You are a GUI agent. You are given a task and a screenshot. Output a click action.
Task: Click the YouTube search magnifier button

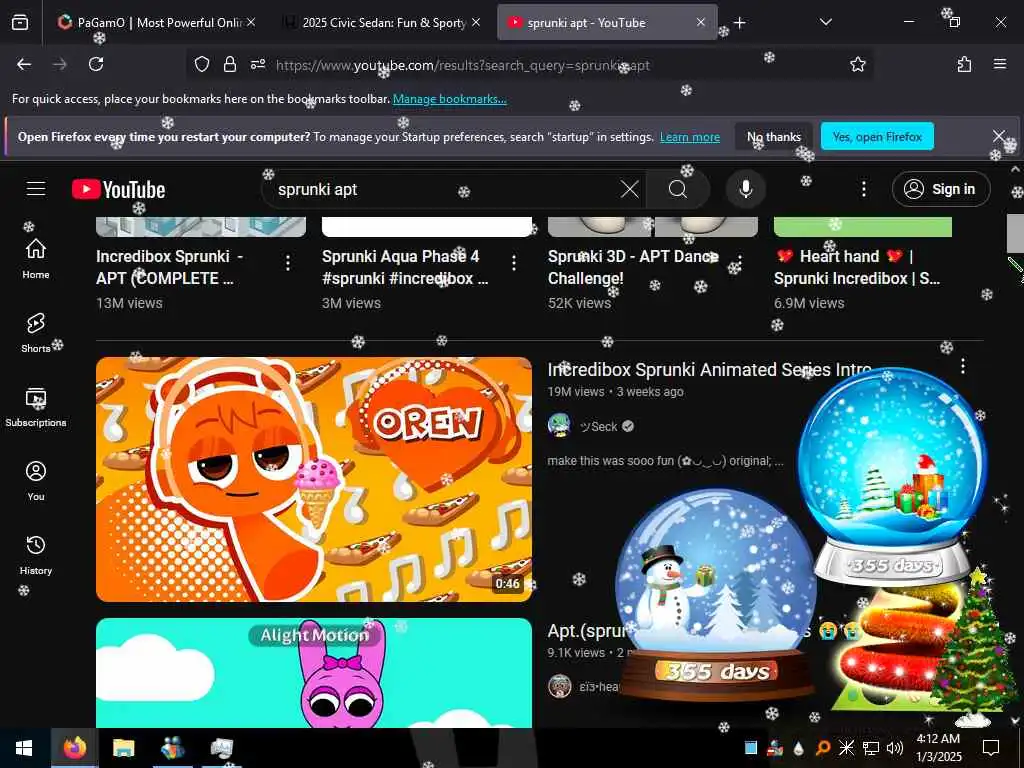[x=678, y=189]
